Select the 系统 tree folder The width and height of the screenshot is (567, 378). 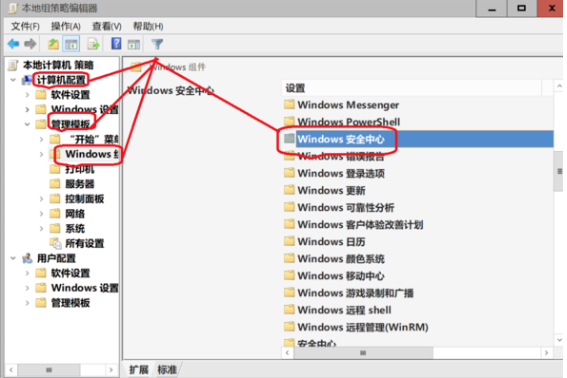pos(75,229)
